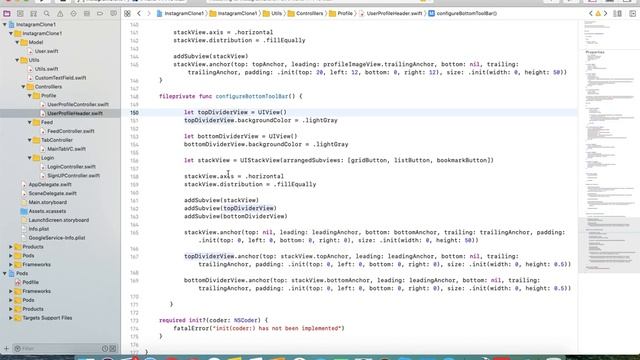Open SignUPController.swift
Screen dimensions: 640x360
coord(70,176)
